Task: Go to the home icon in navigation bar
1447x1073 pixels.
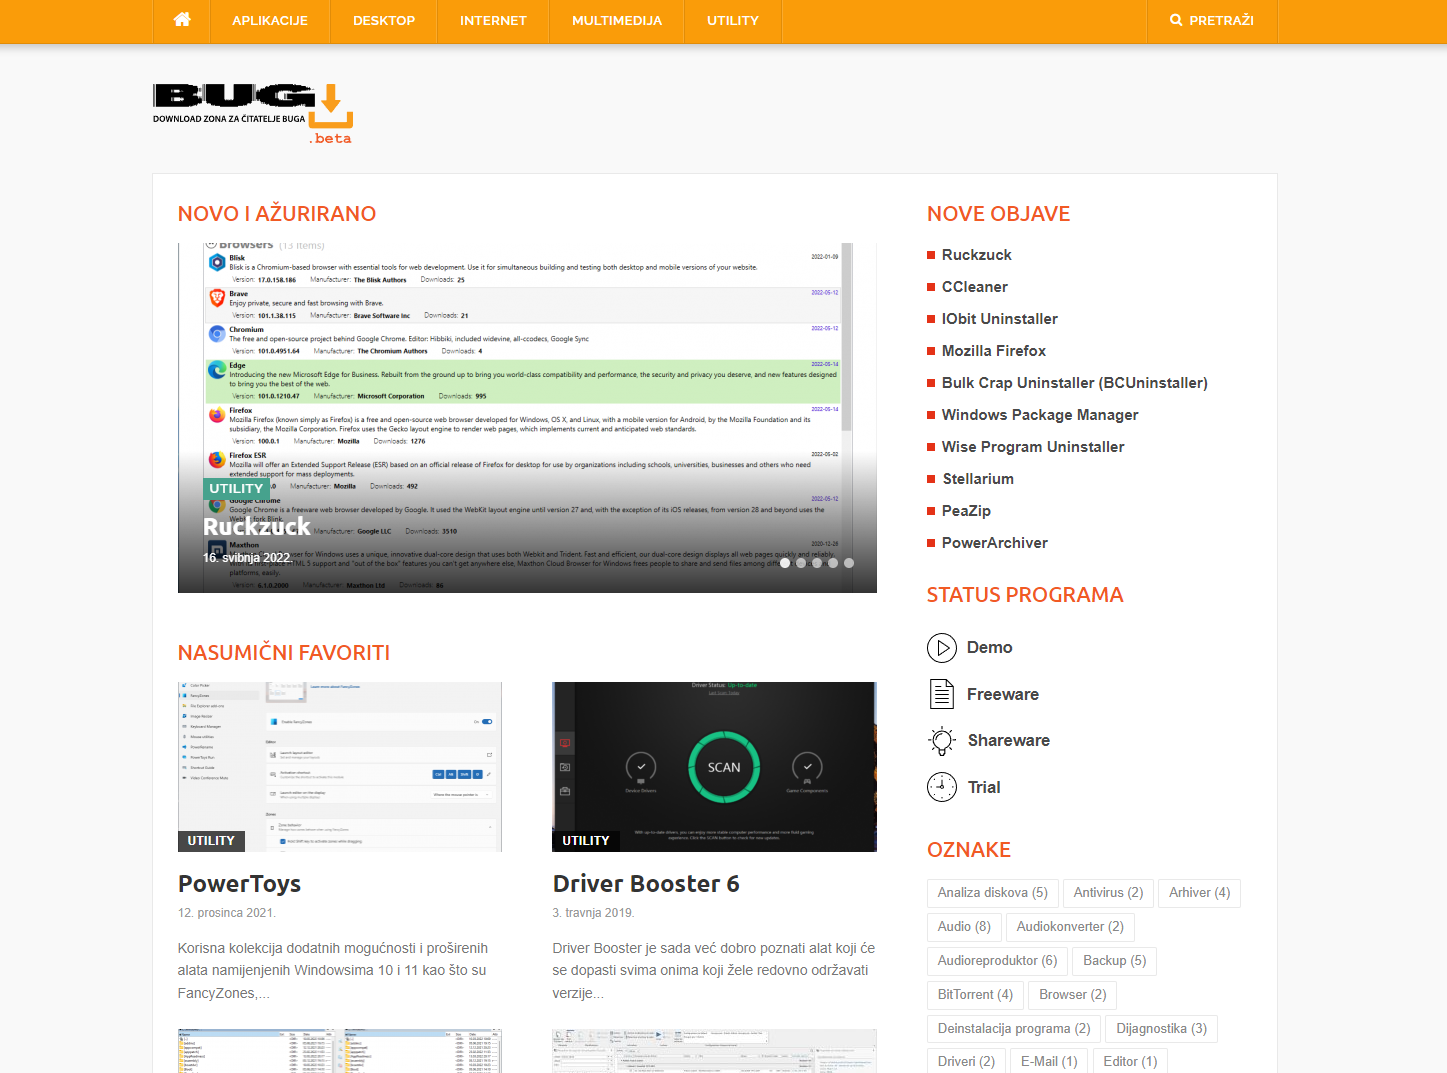Action: 182,20
